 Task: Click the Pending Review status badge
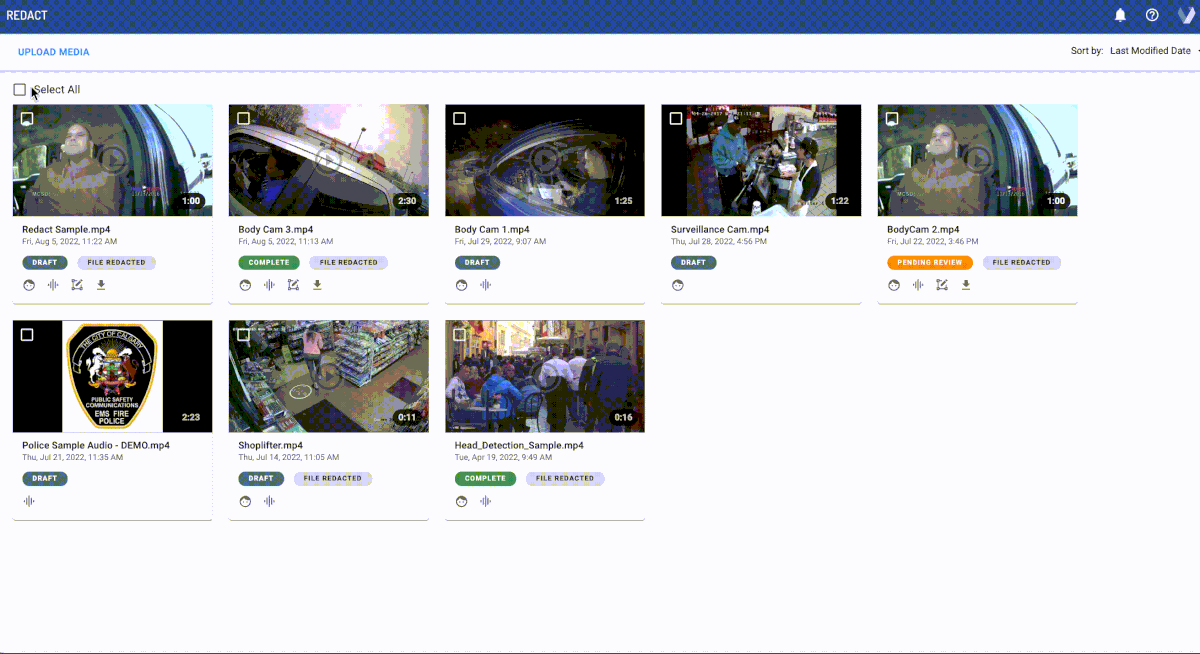(x=929, y=263)
